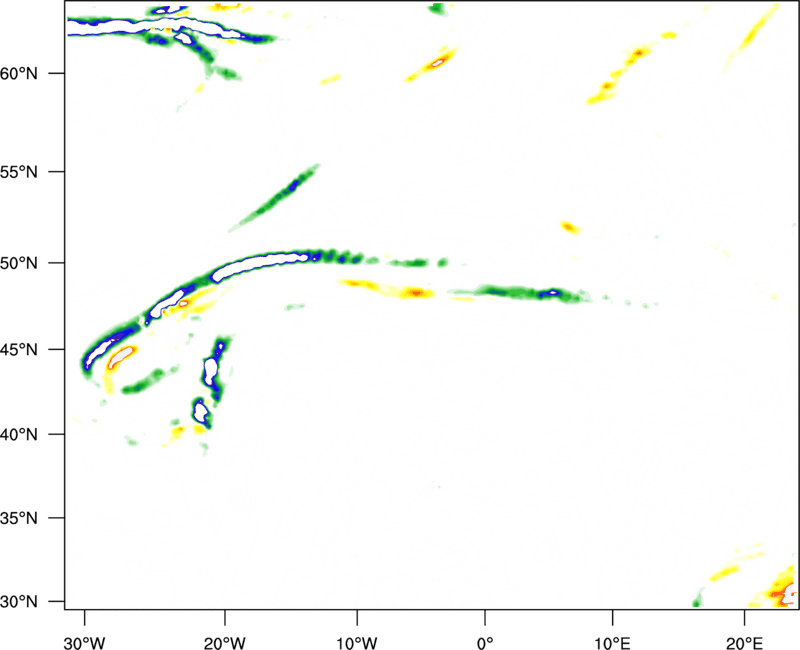Click the 35°N latitude label
This screenshot has width=800, height=650.
[x=19, y=518]
